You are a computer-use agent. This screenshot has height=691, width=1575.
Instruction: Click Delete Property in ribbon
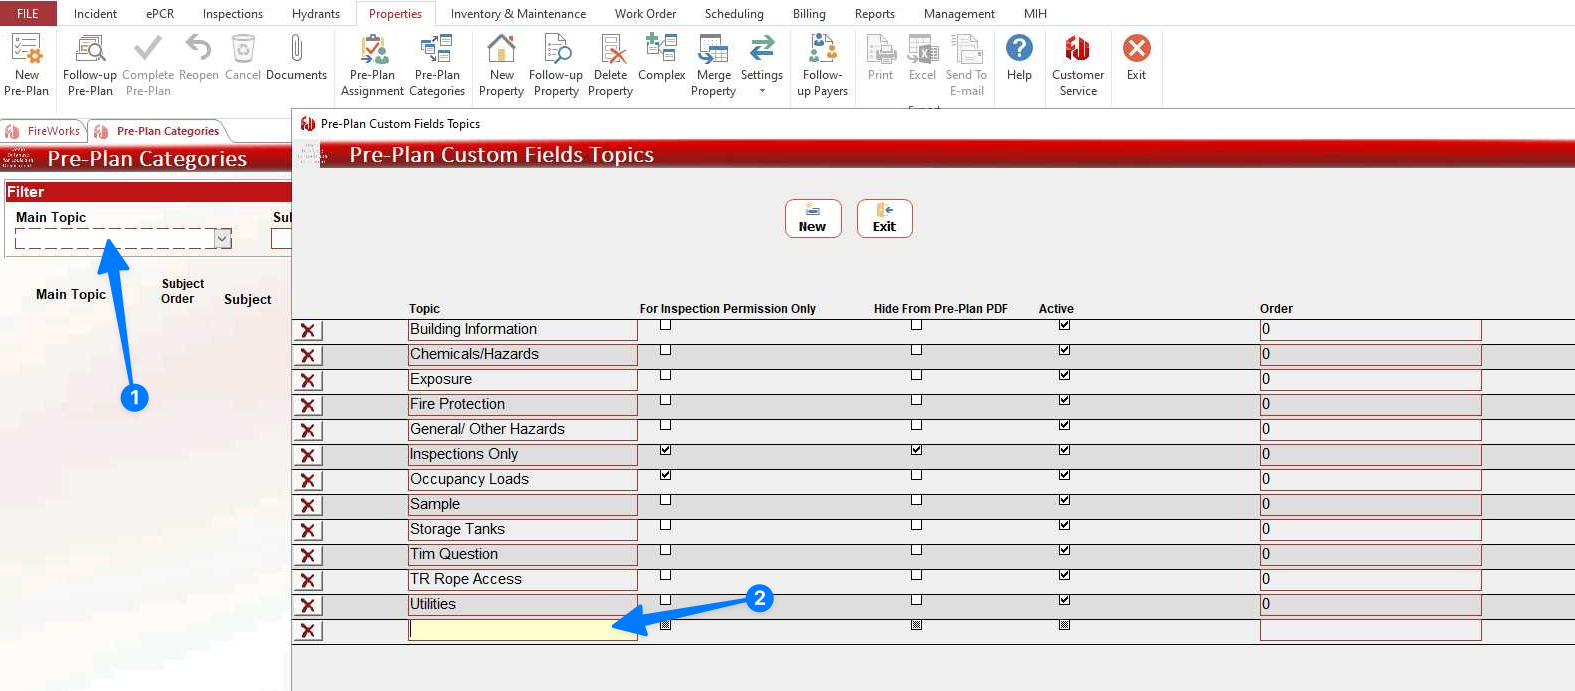point(610,65)
